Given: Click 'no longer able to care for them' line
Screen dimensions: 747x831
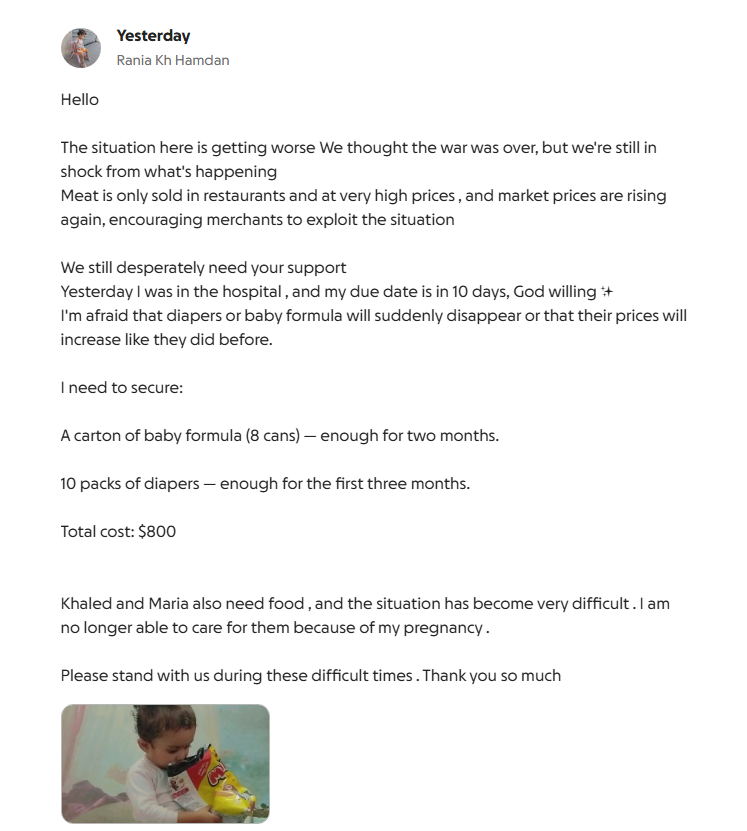Looking at the screenshot, I should point(274,628).
